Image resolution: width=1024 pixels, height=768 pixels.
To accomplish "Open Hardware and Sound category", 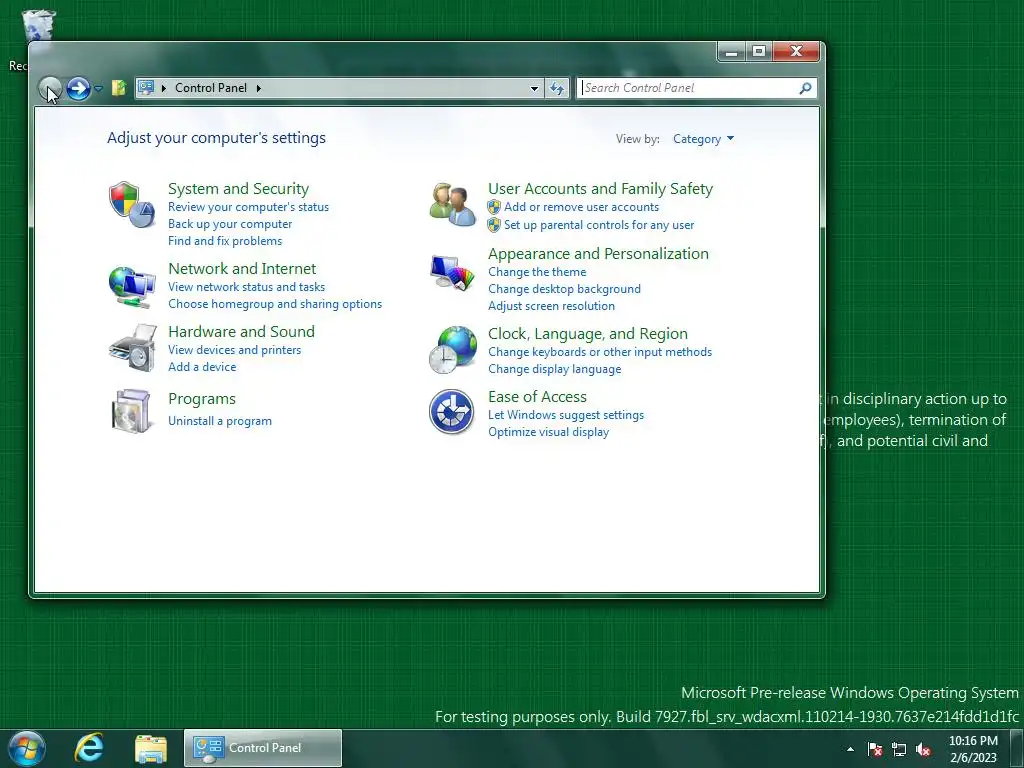I will [242, 332].
